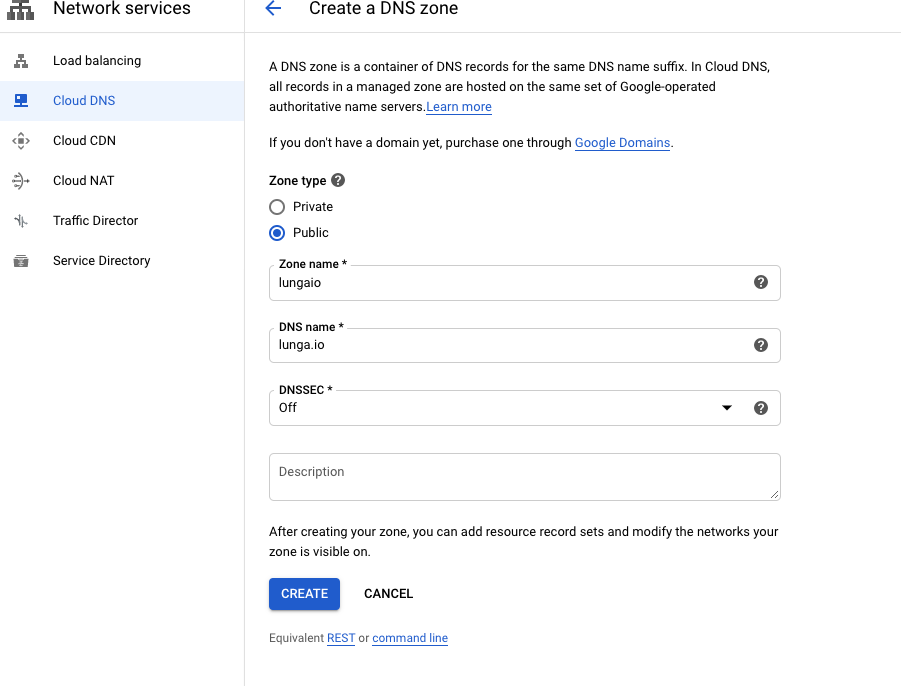
Task: Click the Service Directory sidebar icon
Action: 21,261
